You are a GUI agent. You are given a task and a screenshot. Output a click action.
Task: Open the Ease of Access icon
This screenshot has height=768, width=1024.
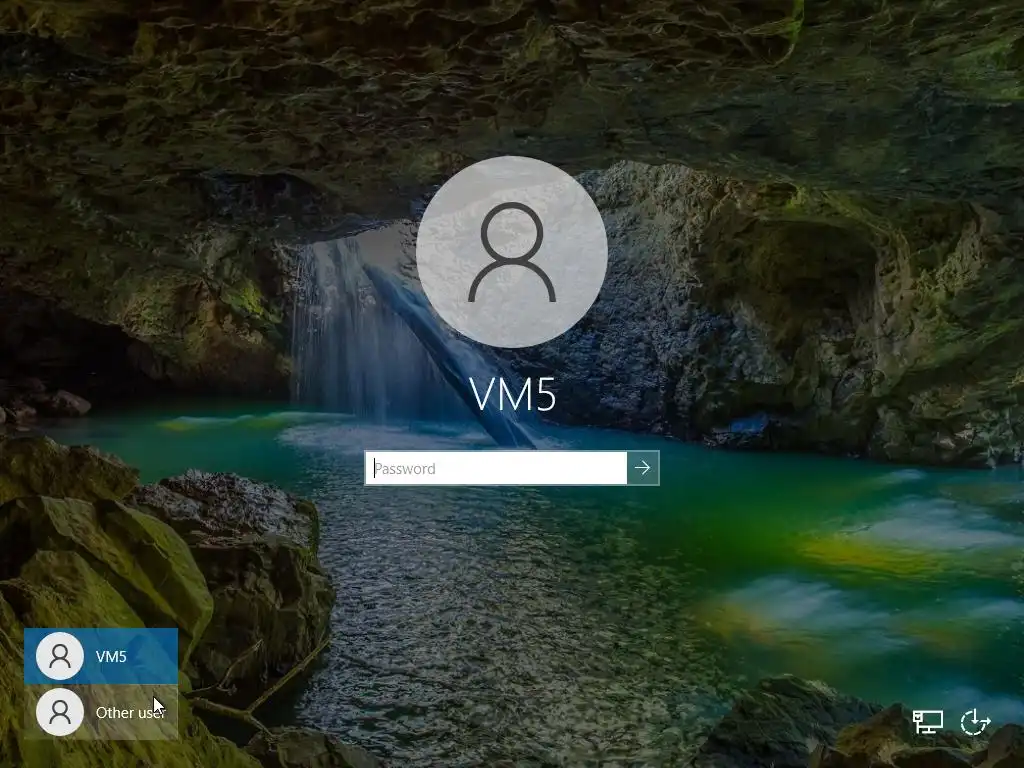pos(975,722)
